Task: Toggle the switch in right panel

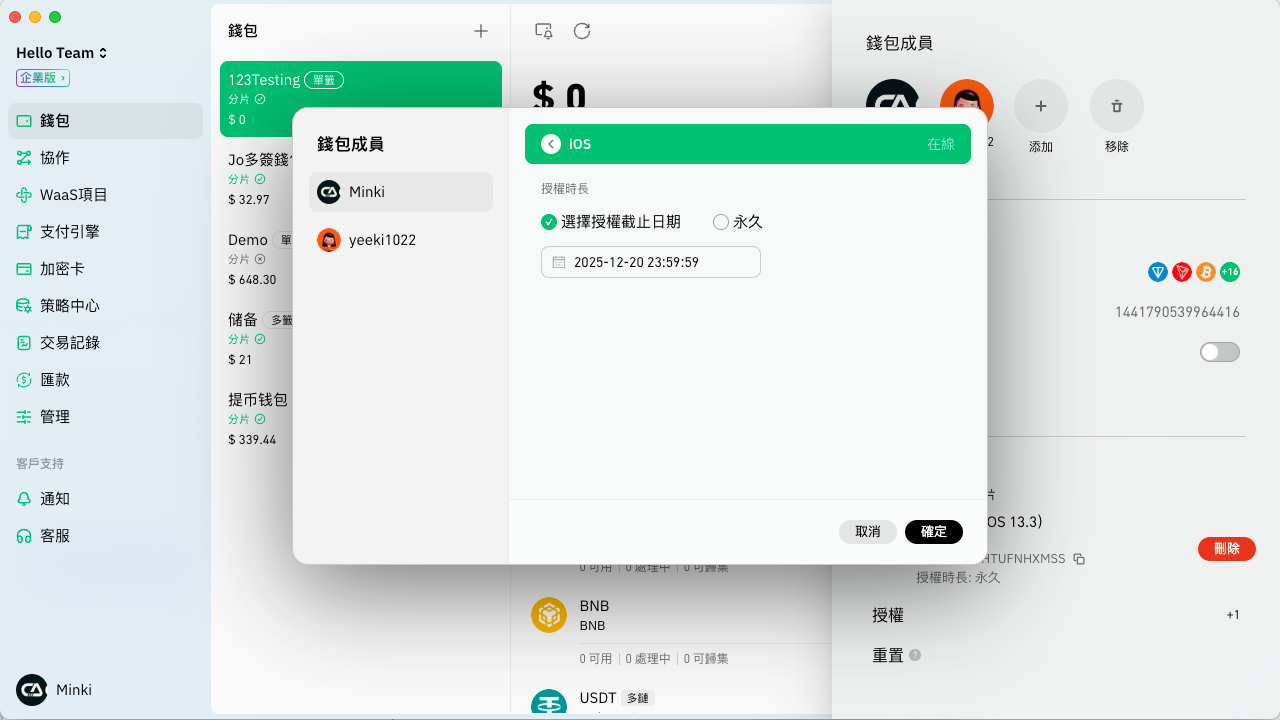Action: tap(1219, 352)
